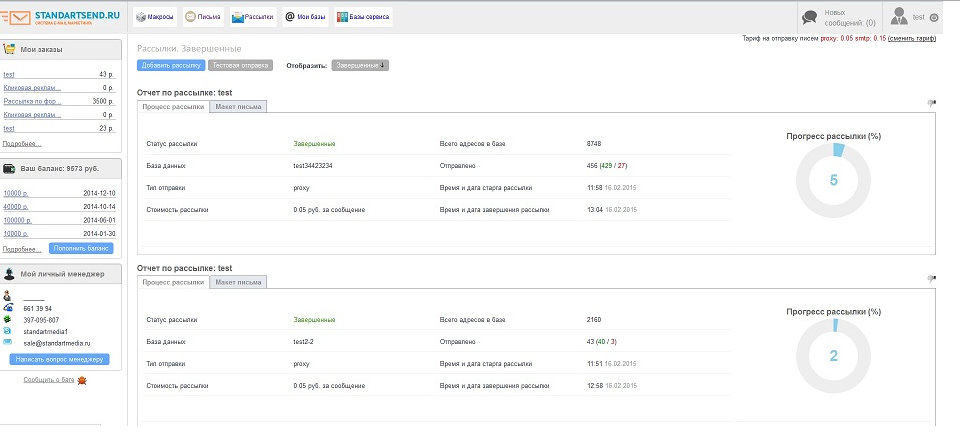Select Процесс рассылки tab in test34423234 report
The image size is (960, 436).
coord(173,107)
